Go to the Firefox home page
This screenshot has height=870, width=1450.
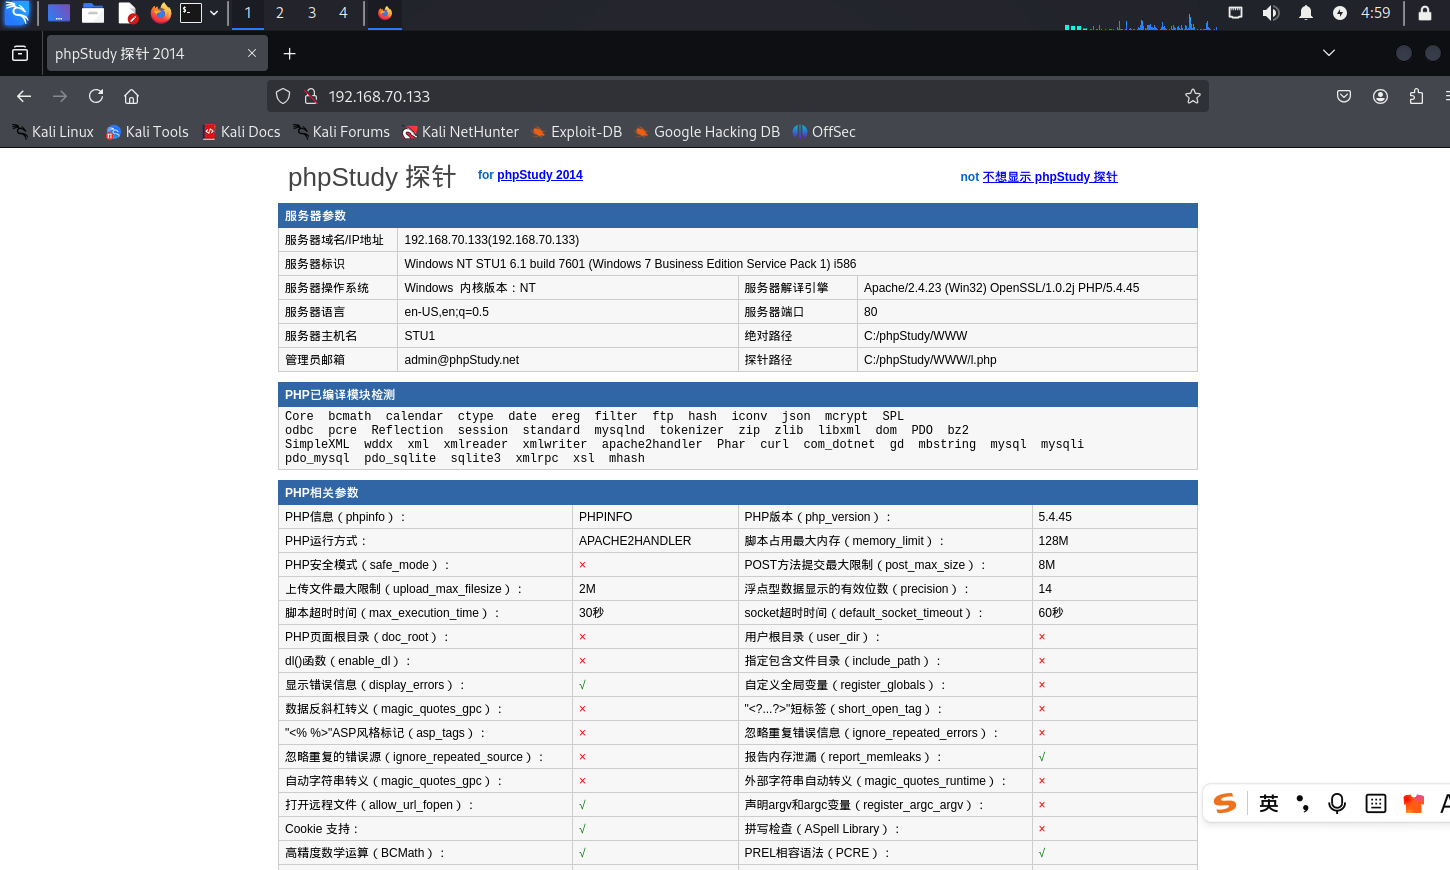pos(132,96)
